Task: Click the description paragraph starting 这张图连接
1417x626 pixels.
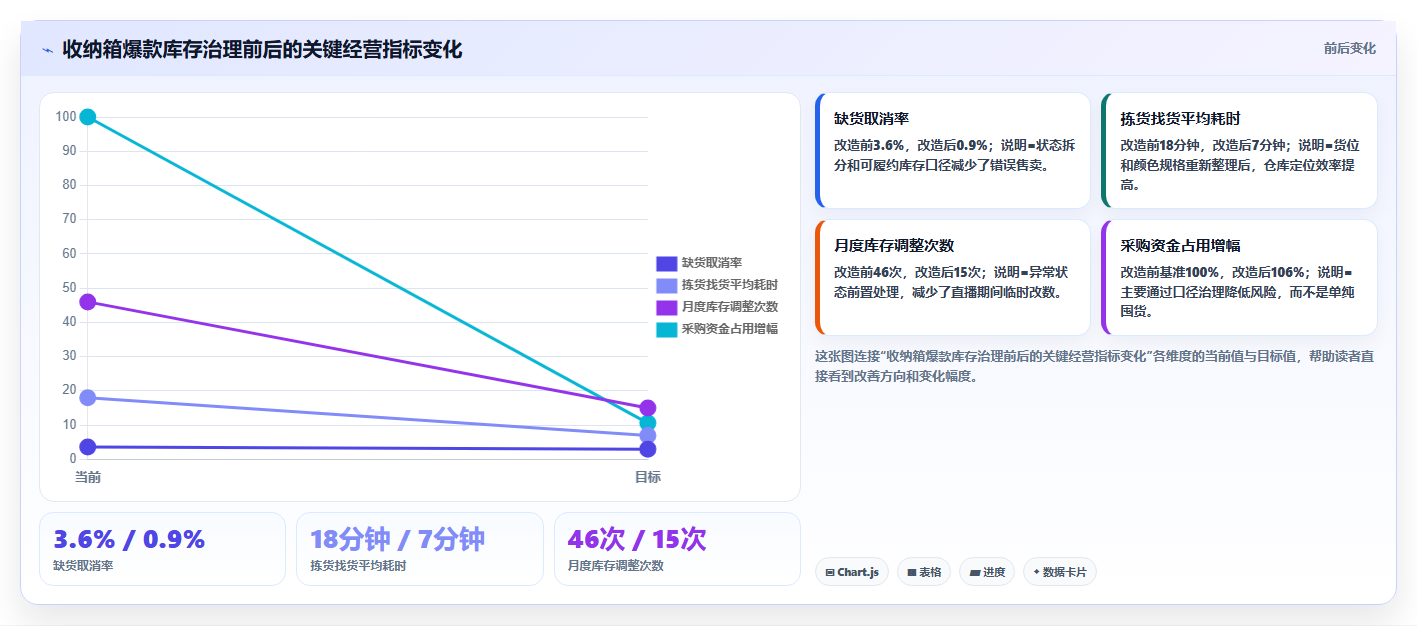Action: pyautogui.click(x=1094, y=366)
